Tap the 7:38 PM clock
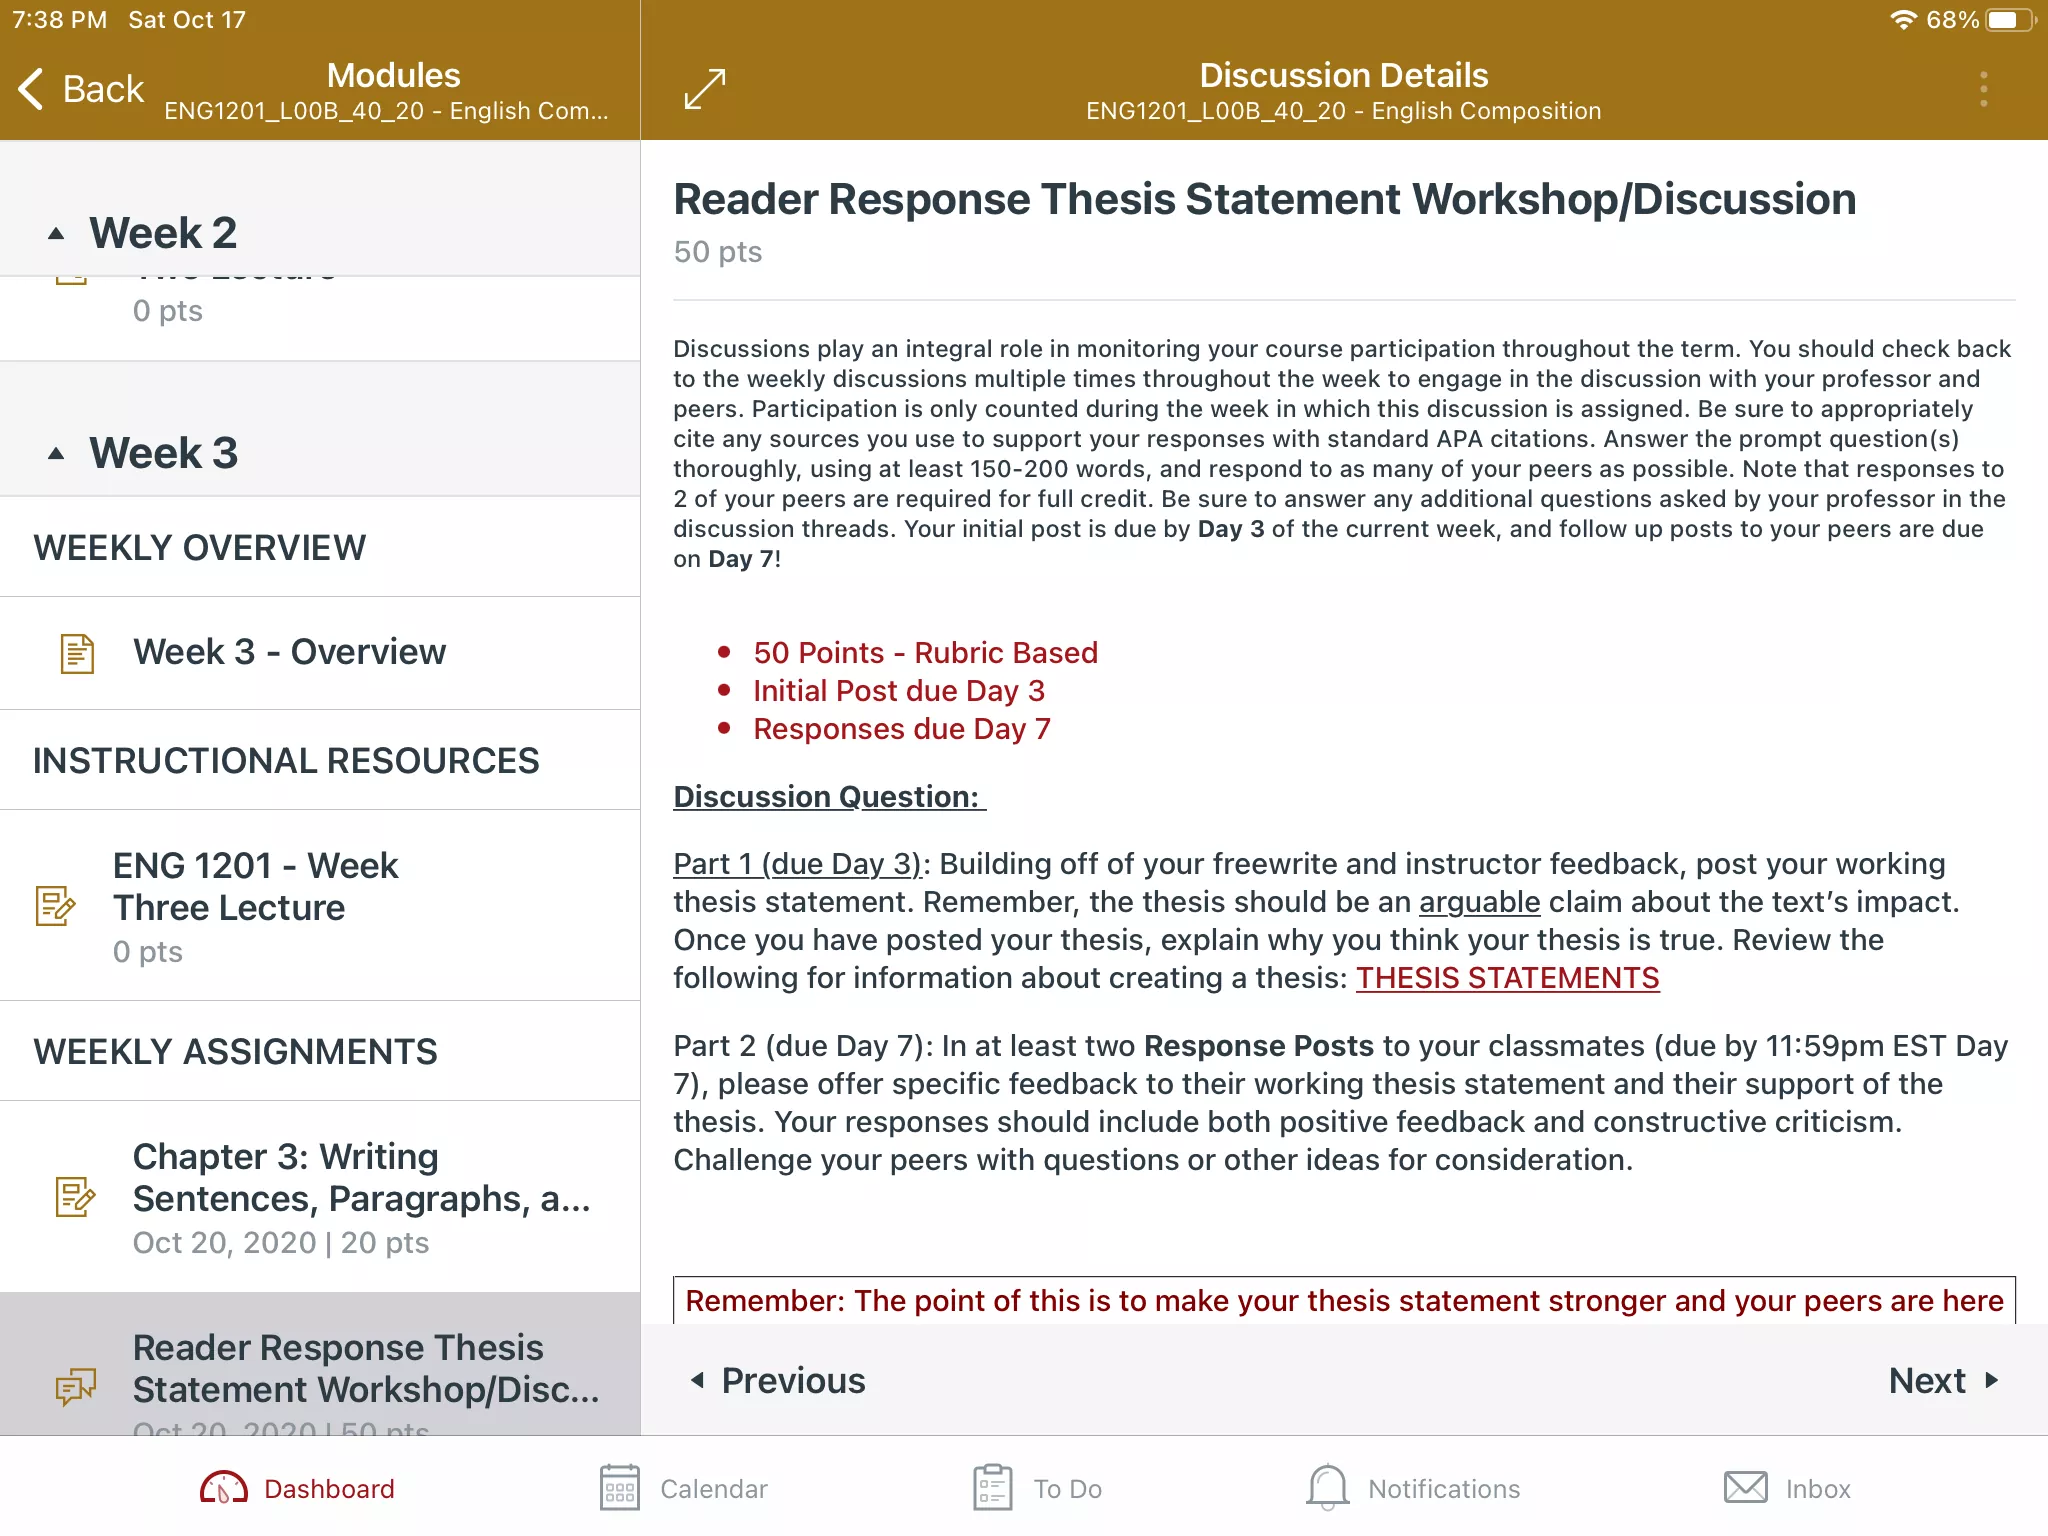 pos(59,20)
